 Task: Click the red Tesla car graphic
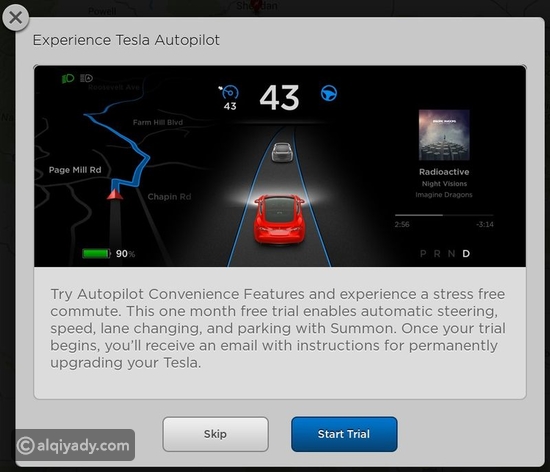click(x=280, y=219)
